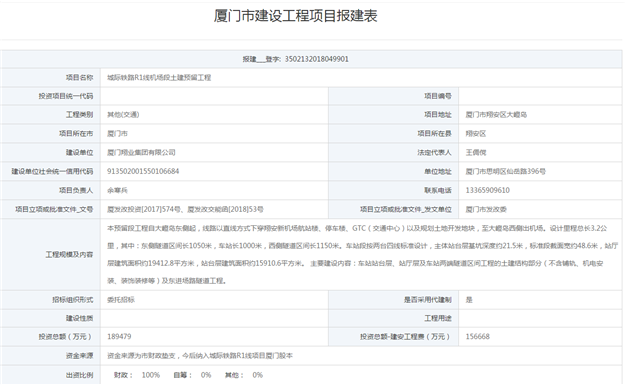625x385 pixels.
Task: Select company name 厦门翔业集团有限公司
Action: (x=141, y=152)
